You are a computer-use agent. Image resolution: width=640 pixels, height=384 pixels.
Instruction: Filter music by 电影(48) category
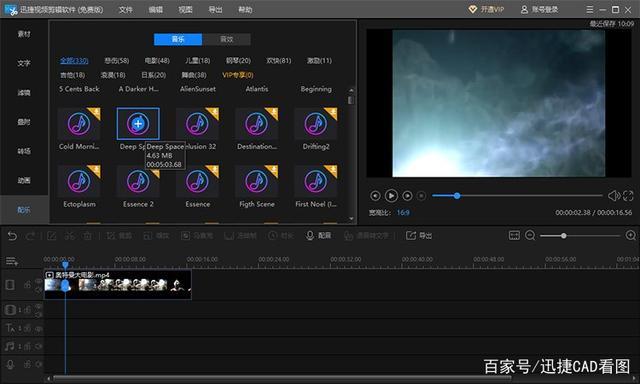pyautogui.click(x=157, y=61)
